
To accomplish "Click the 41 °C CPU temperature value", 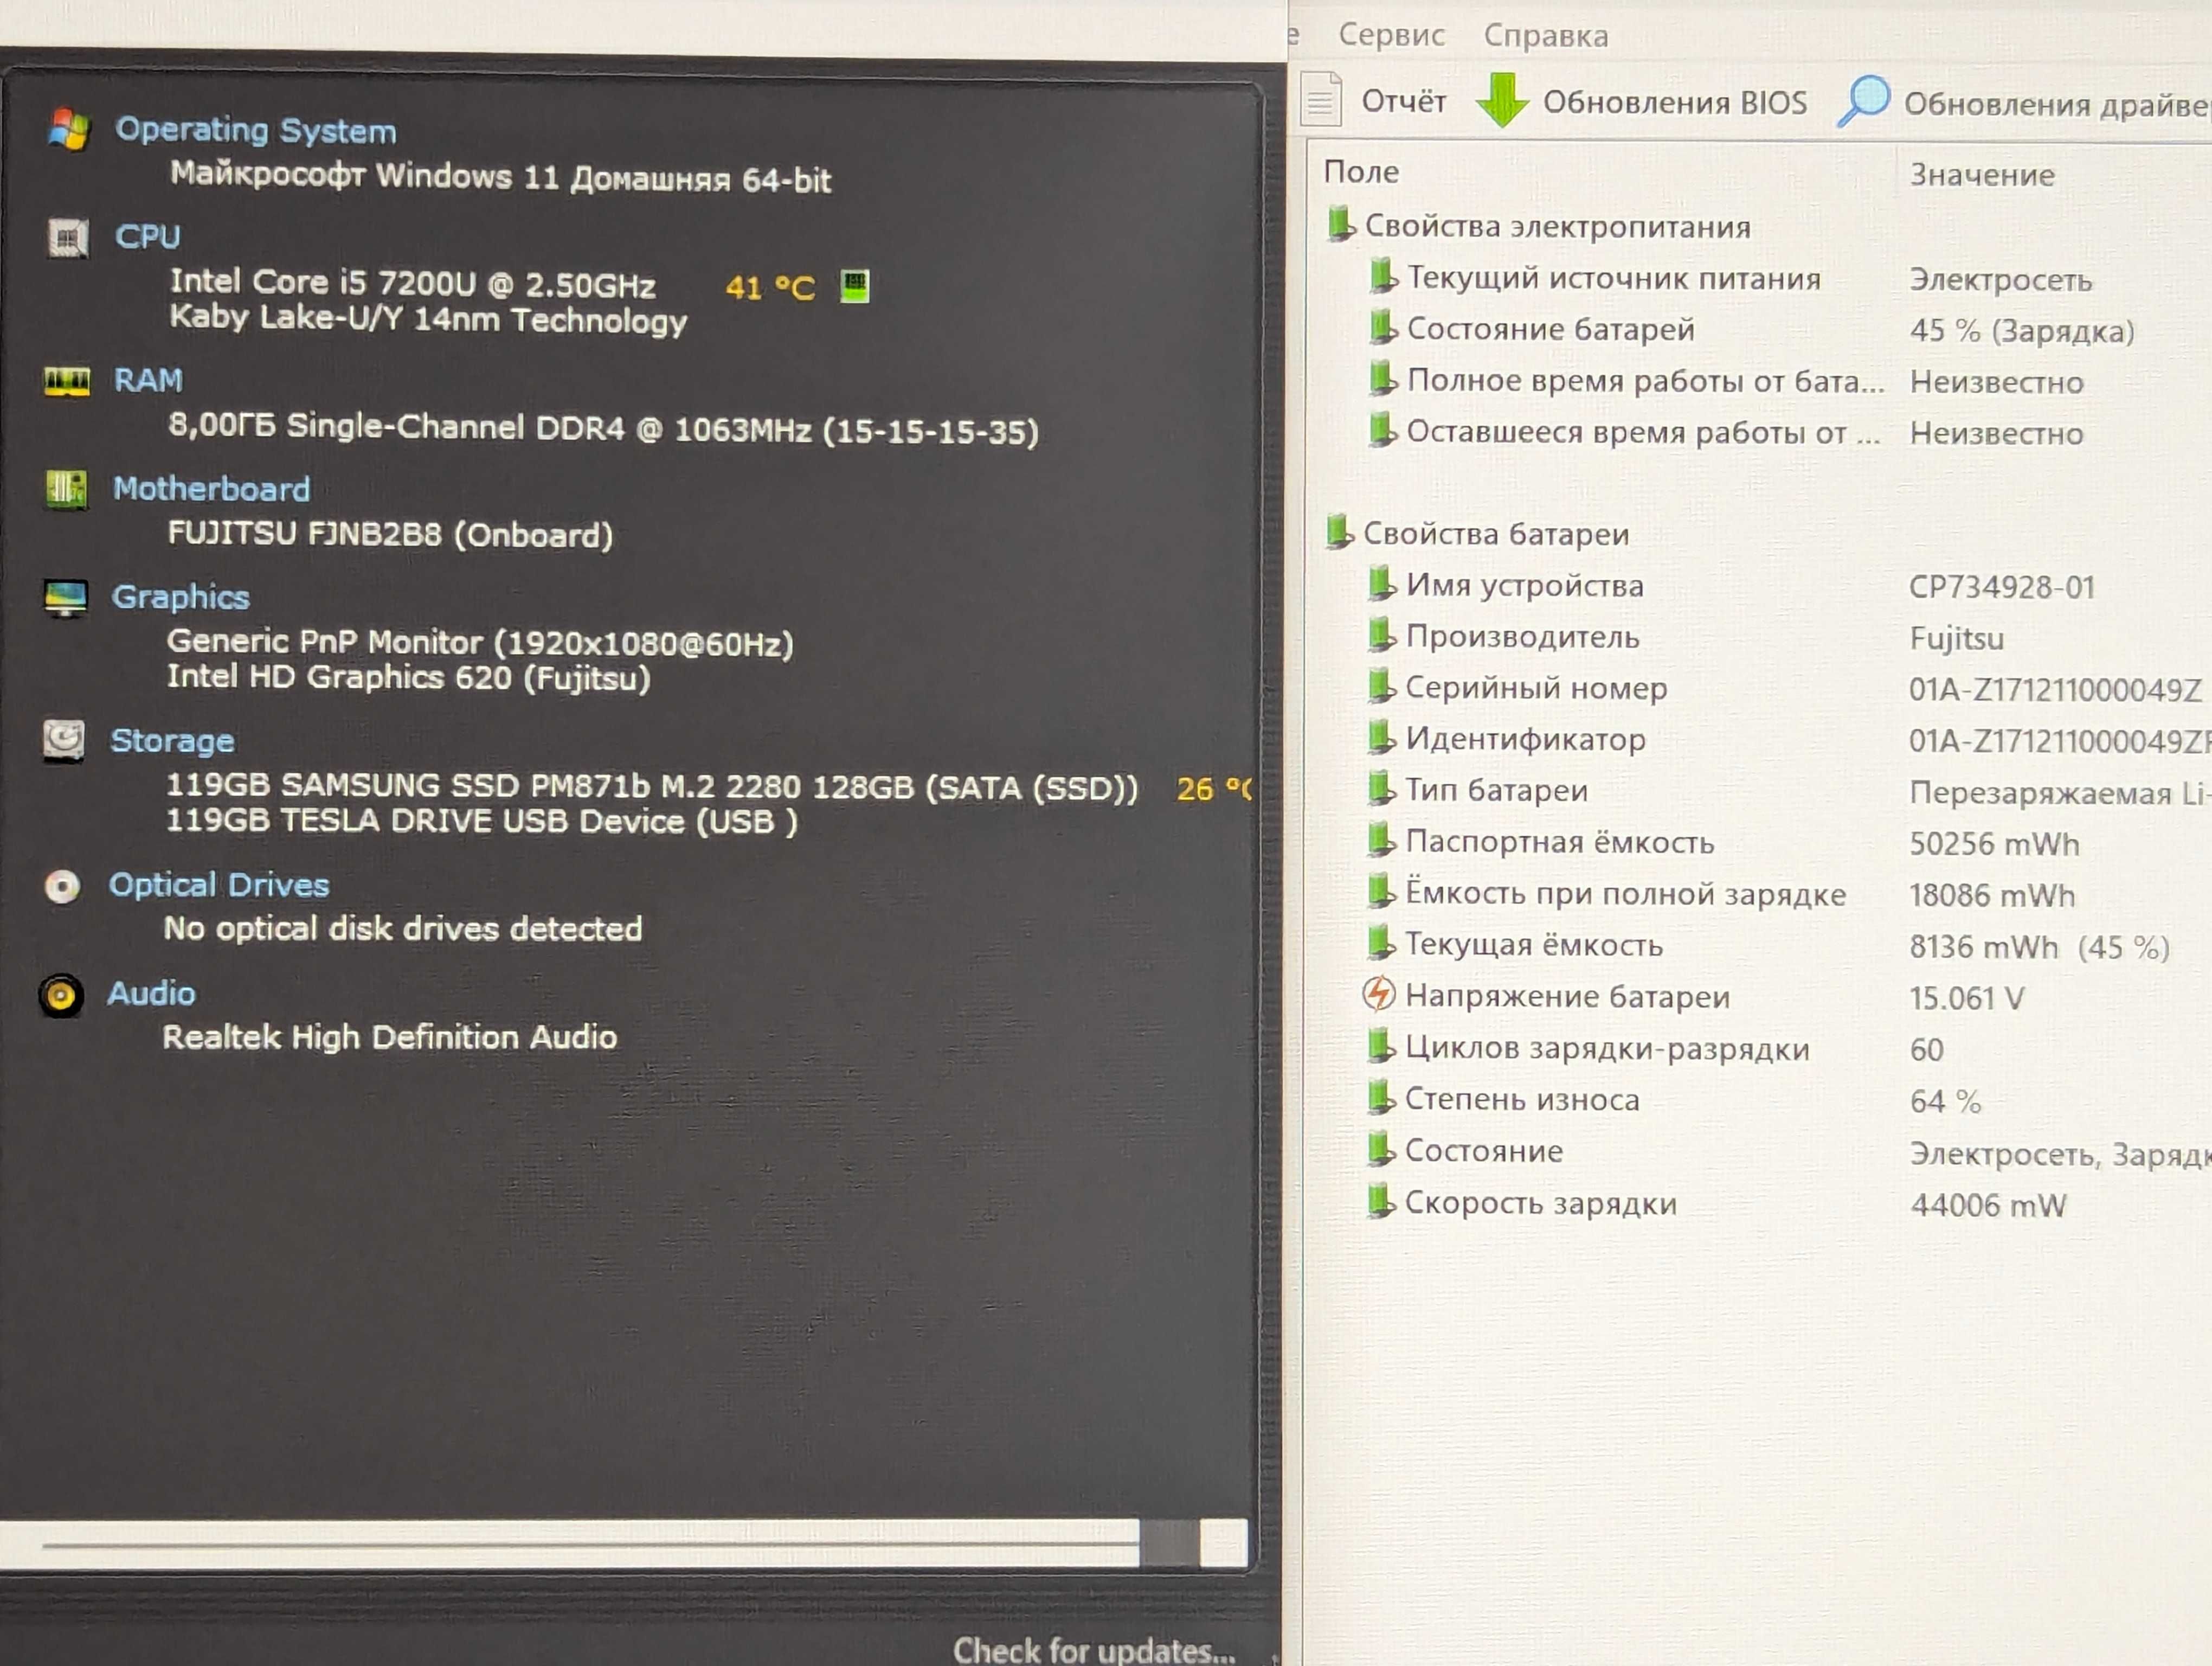I will (x=770, y=288).
